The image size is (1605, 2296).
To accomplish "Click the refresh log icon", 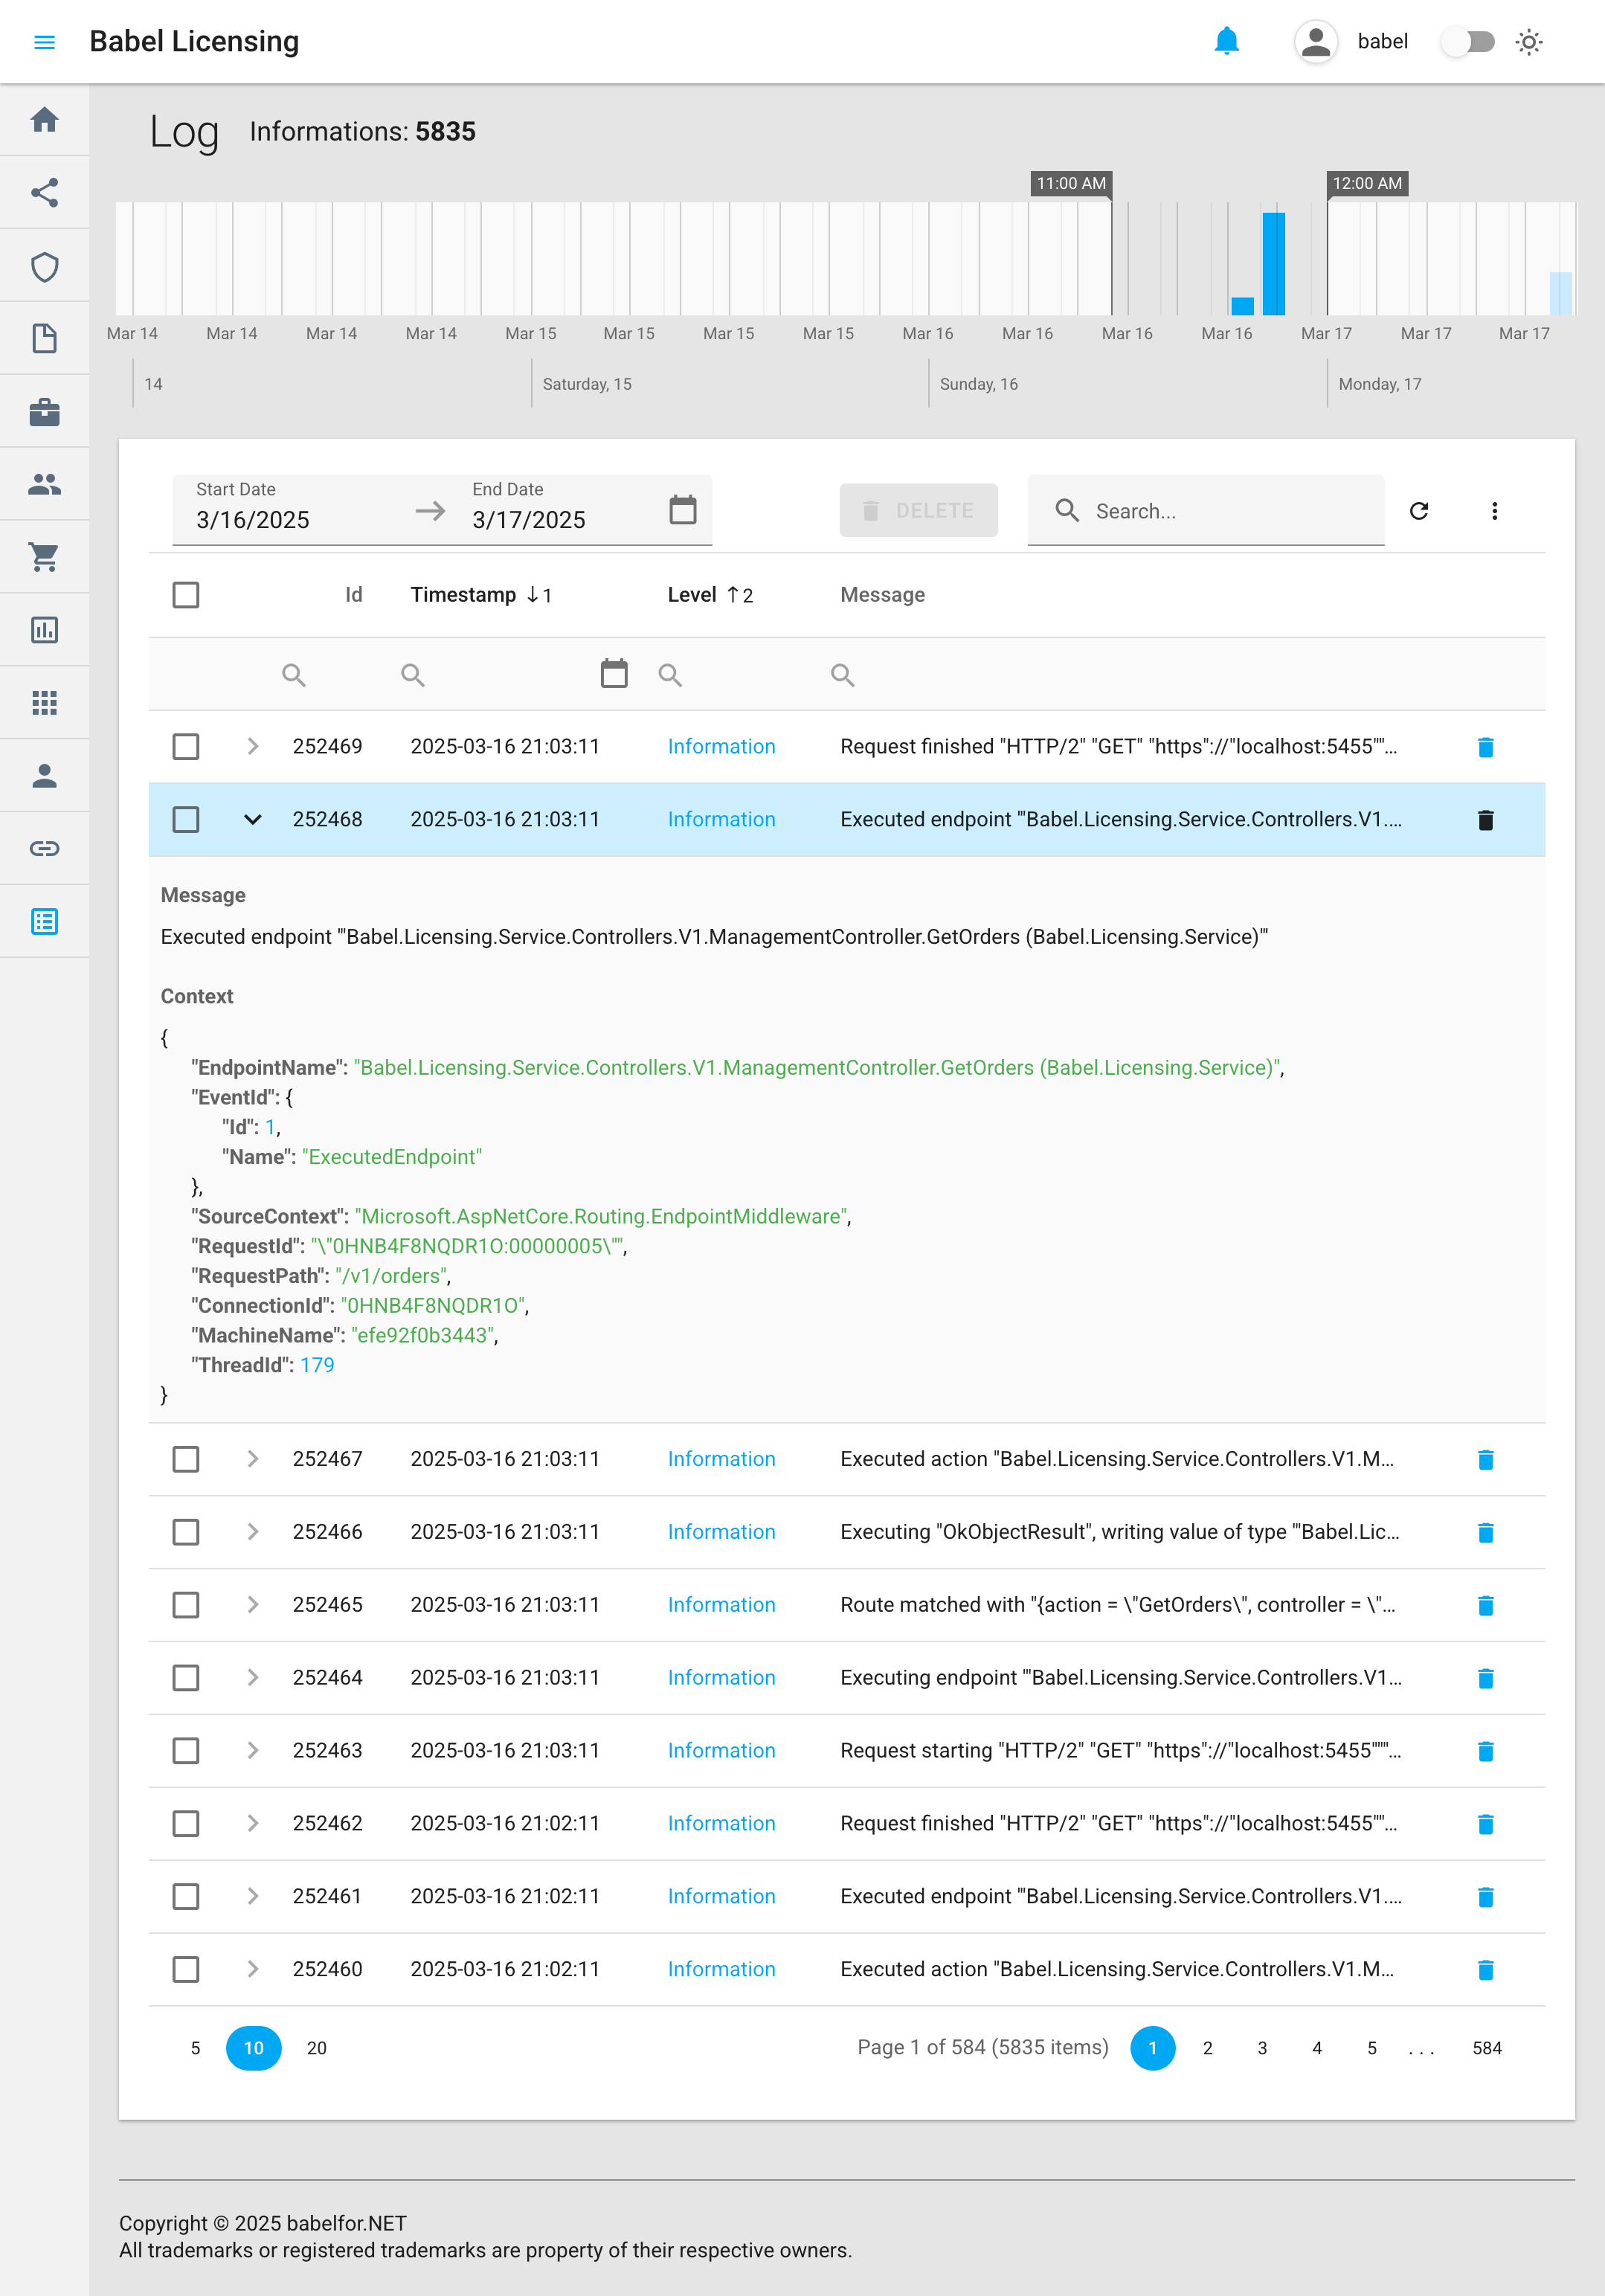I will click(x=1418, y=511).
